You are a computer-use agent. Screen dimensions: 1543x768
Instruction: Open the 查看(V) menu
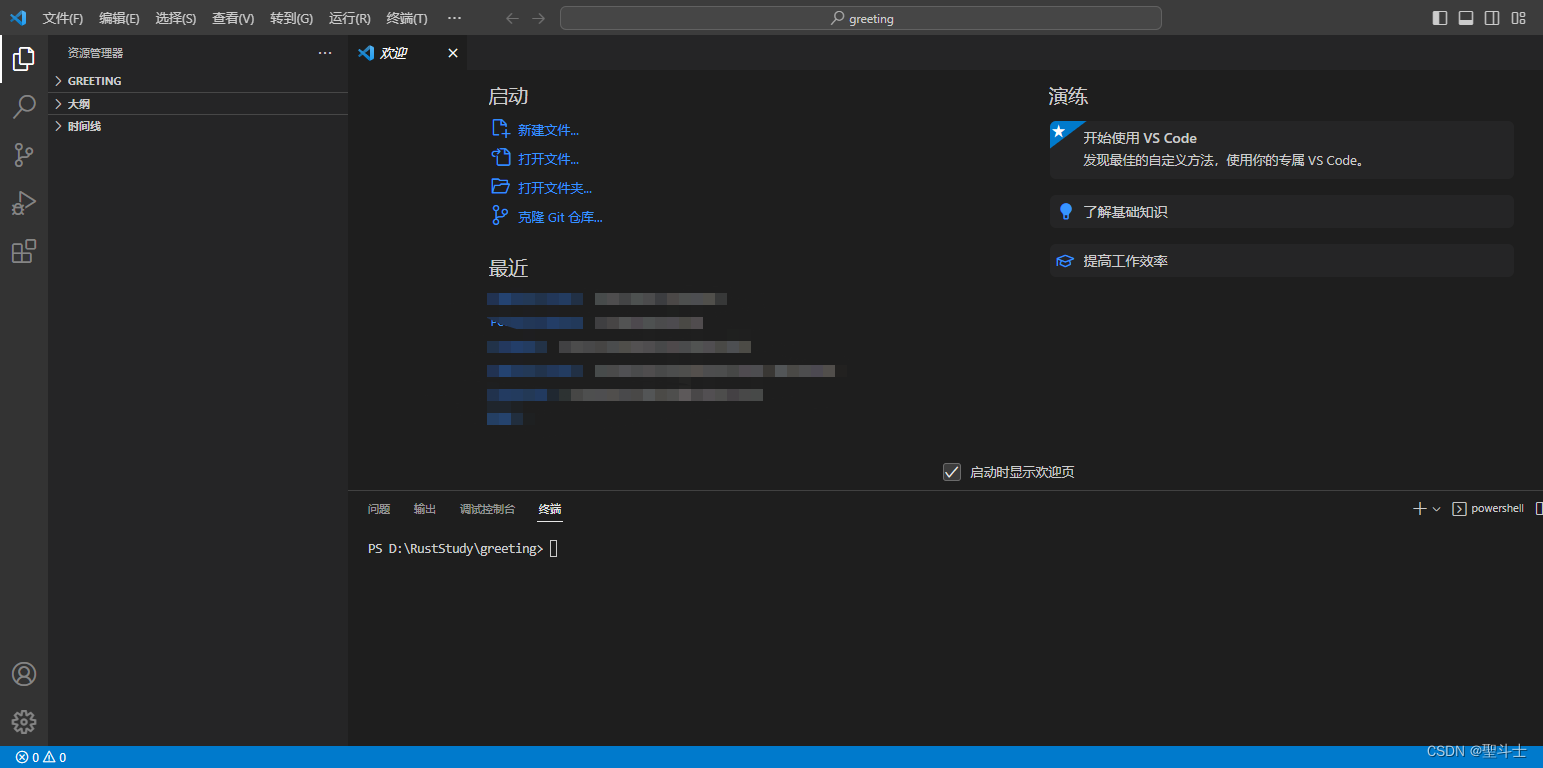coord(233,19)
